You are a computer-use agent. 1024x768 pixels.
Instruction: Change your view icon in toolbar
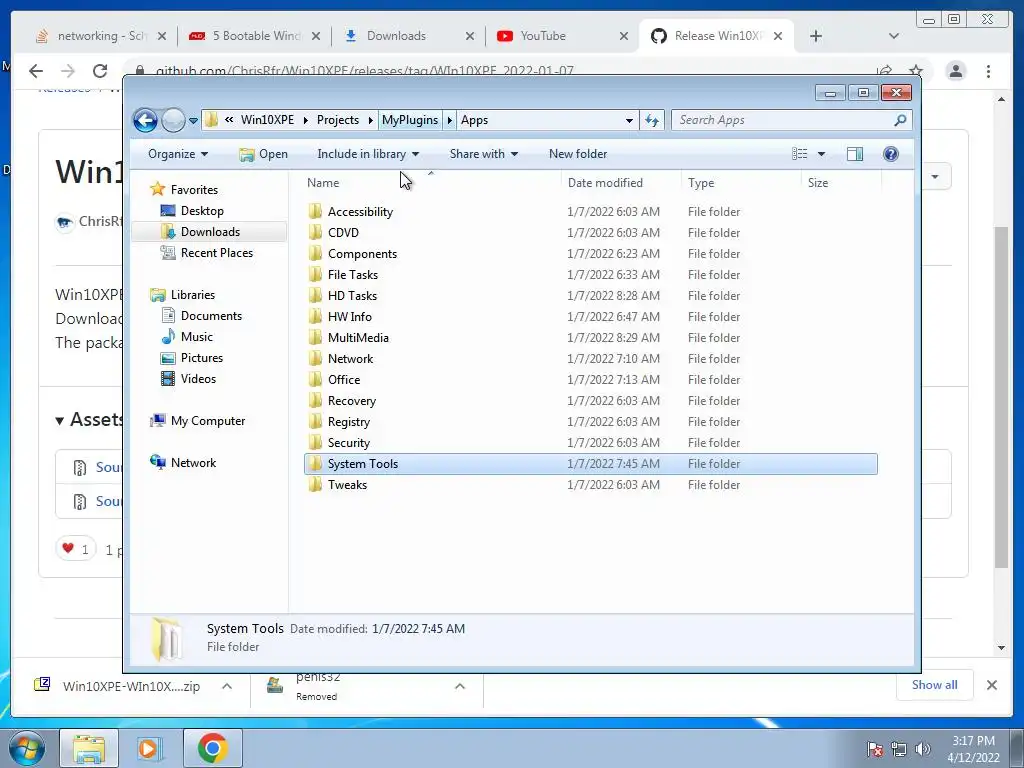tap(799, 154)
